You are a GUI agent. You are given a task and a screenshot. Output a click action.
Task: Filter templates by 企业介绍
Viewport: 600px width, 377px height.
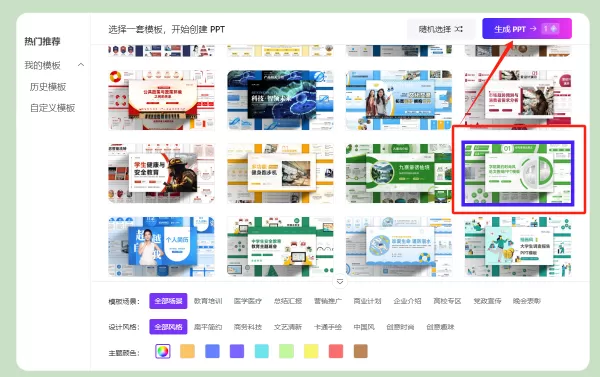pos(407,301)
